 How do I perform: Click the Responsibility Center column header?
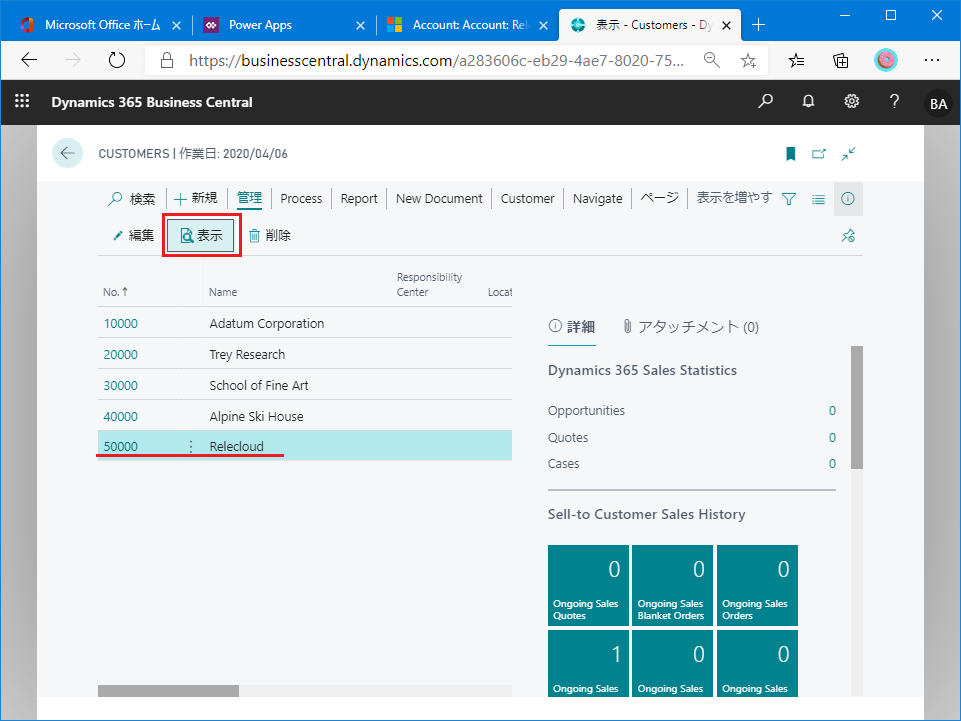(429, 284)
